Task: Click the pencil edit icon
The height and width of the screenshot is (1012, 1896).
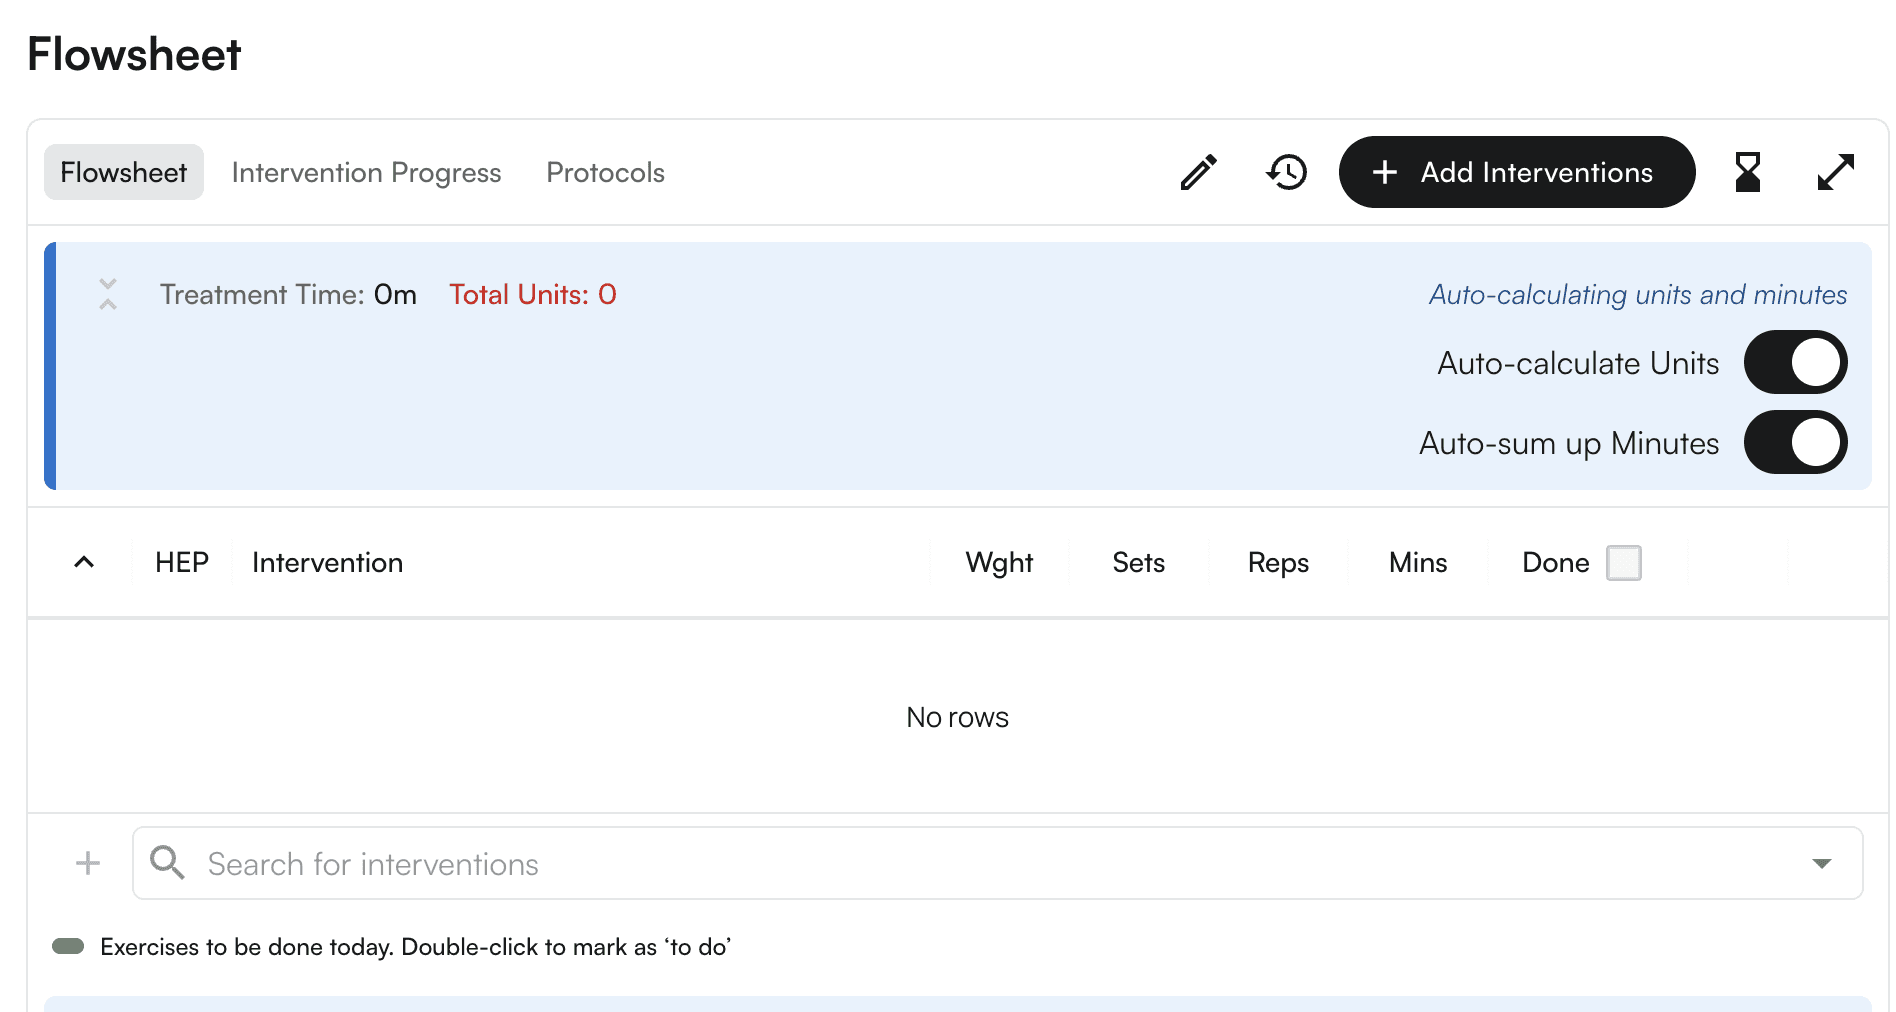Action: 1198,172
